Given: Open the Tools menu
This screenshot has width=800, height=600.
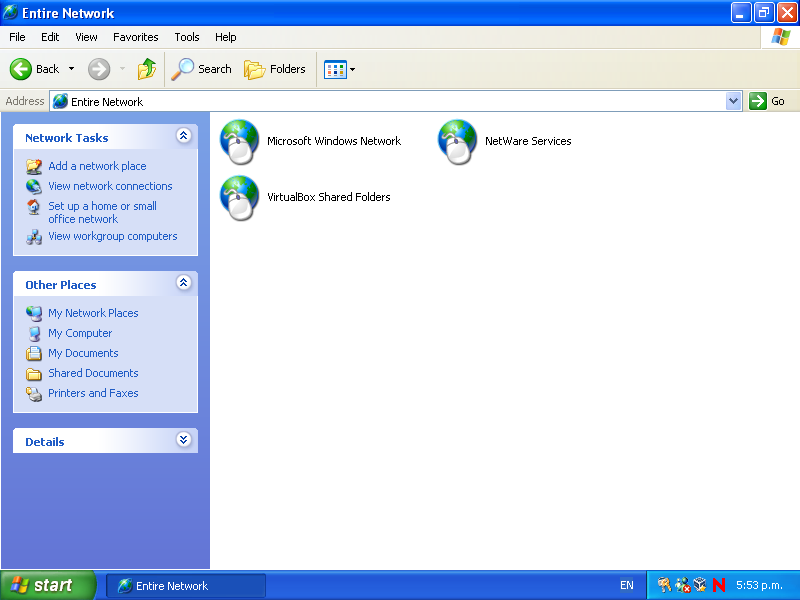Looking at the screenshot, I should coord(187,37).
